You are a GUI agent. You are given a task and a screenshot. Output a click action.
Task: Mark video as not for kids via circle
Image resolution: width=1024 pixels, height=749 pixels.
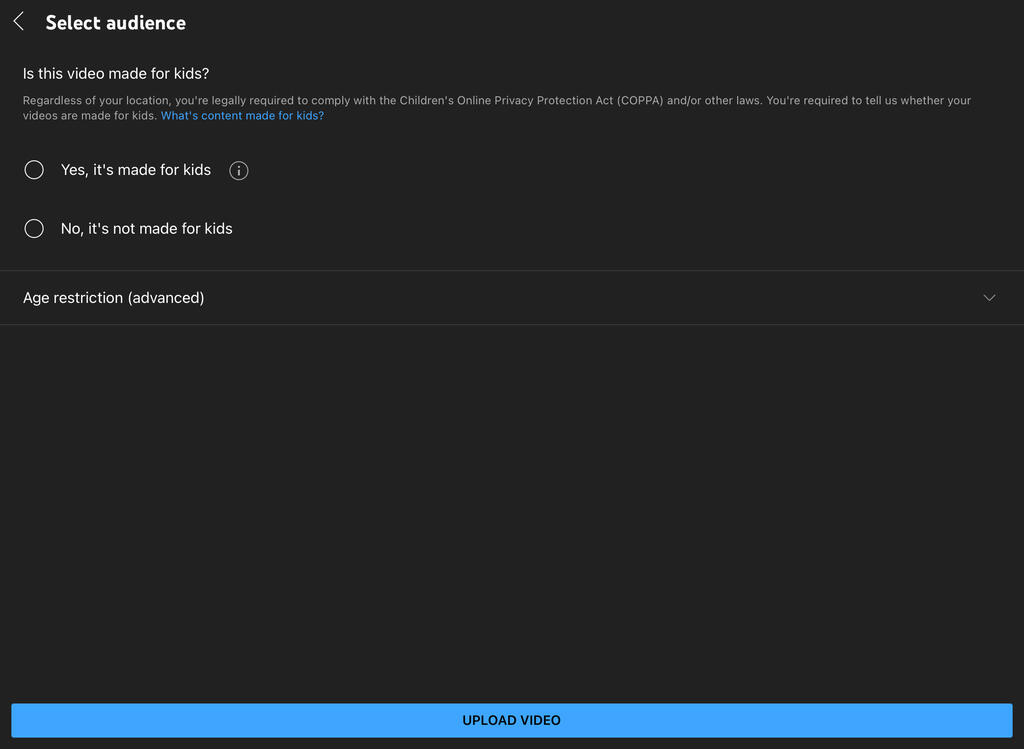click(34, 229)
